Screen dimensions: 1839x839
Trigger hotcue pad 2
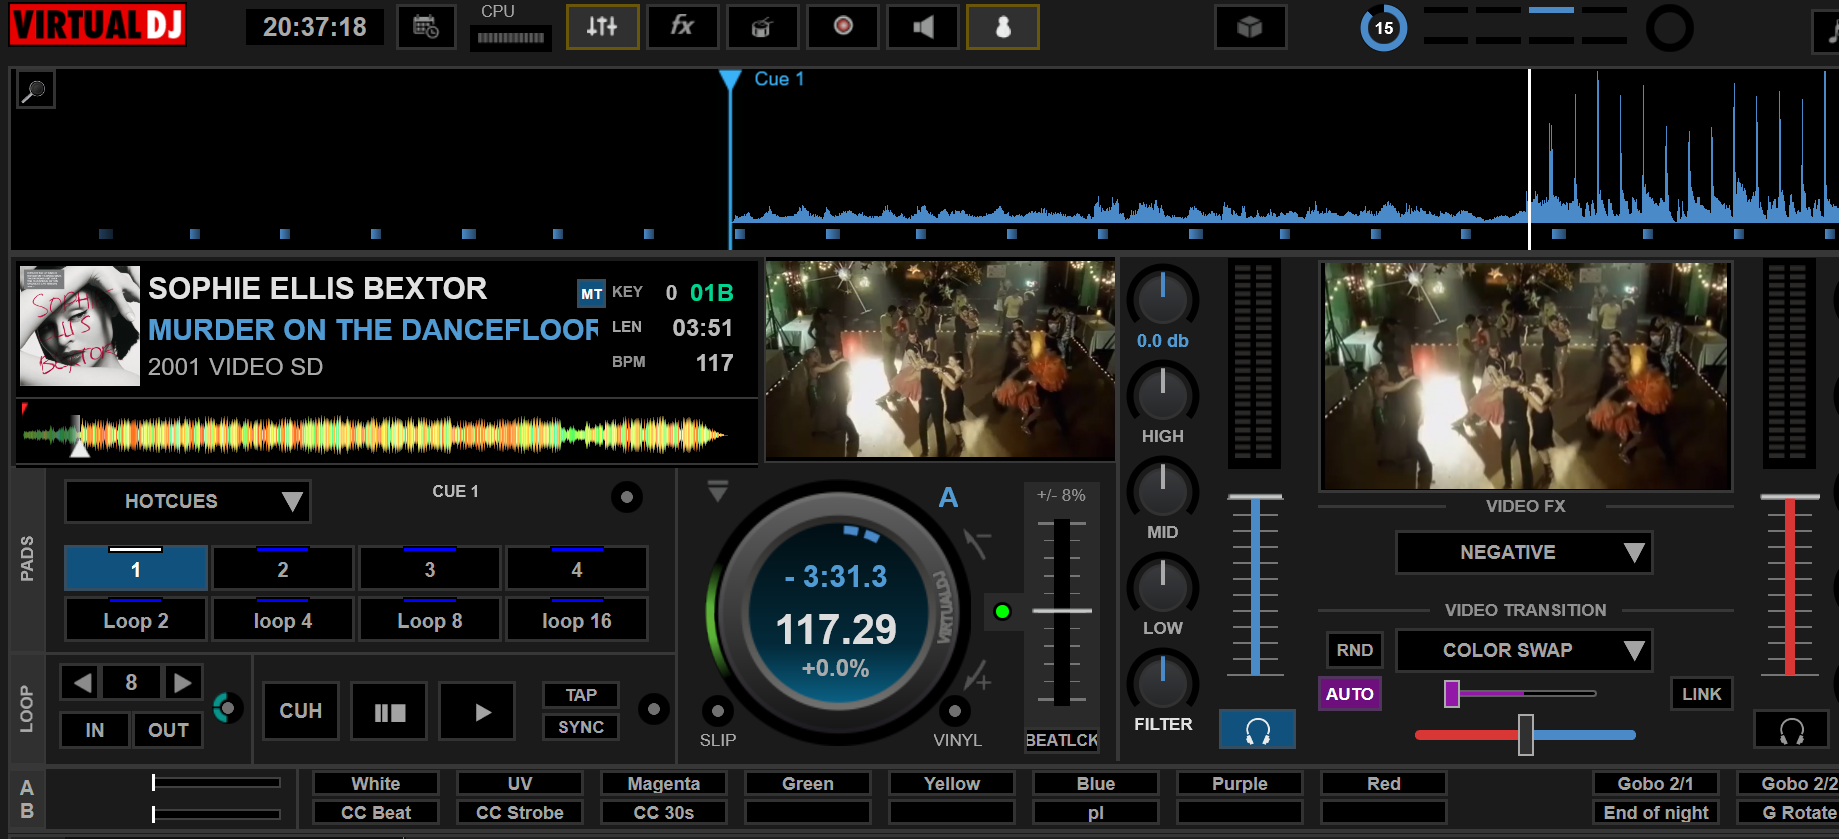click(x=283, y=568)
